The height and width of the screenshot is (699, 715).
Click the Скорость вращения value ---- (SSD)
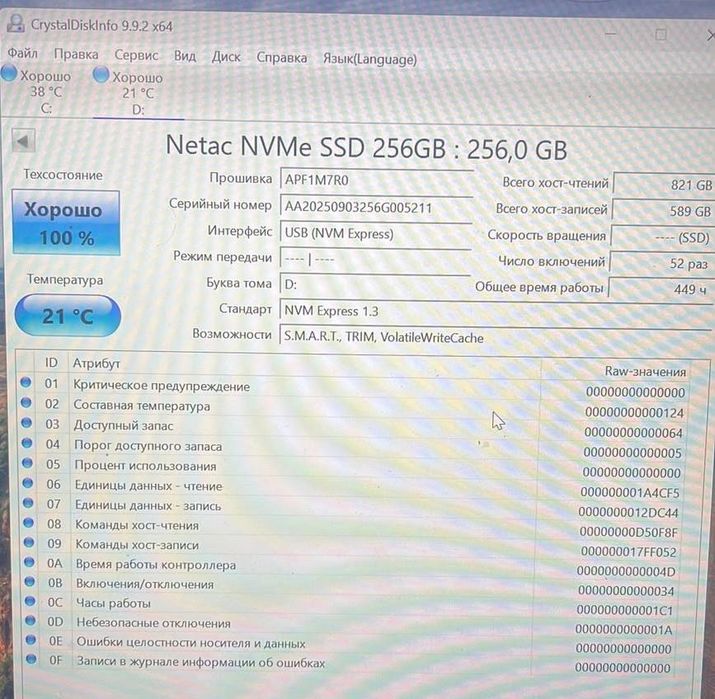(661, 237)
